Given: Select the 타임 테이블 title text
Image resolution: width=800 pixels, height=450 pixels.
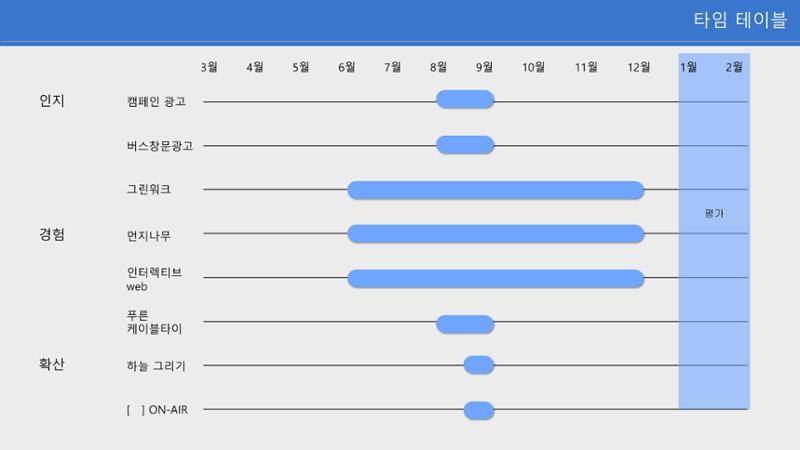Looking at the screenshot, I should (x=740, y=20).
